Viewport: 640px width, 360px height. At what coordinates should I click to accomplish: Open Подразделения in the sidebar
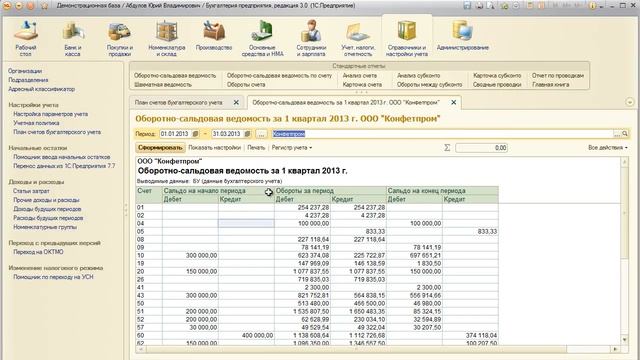point(28,80)
